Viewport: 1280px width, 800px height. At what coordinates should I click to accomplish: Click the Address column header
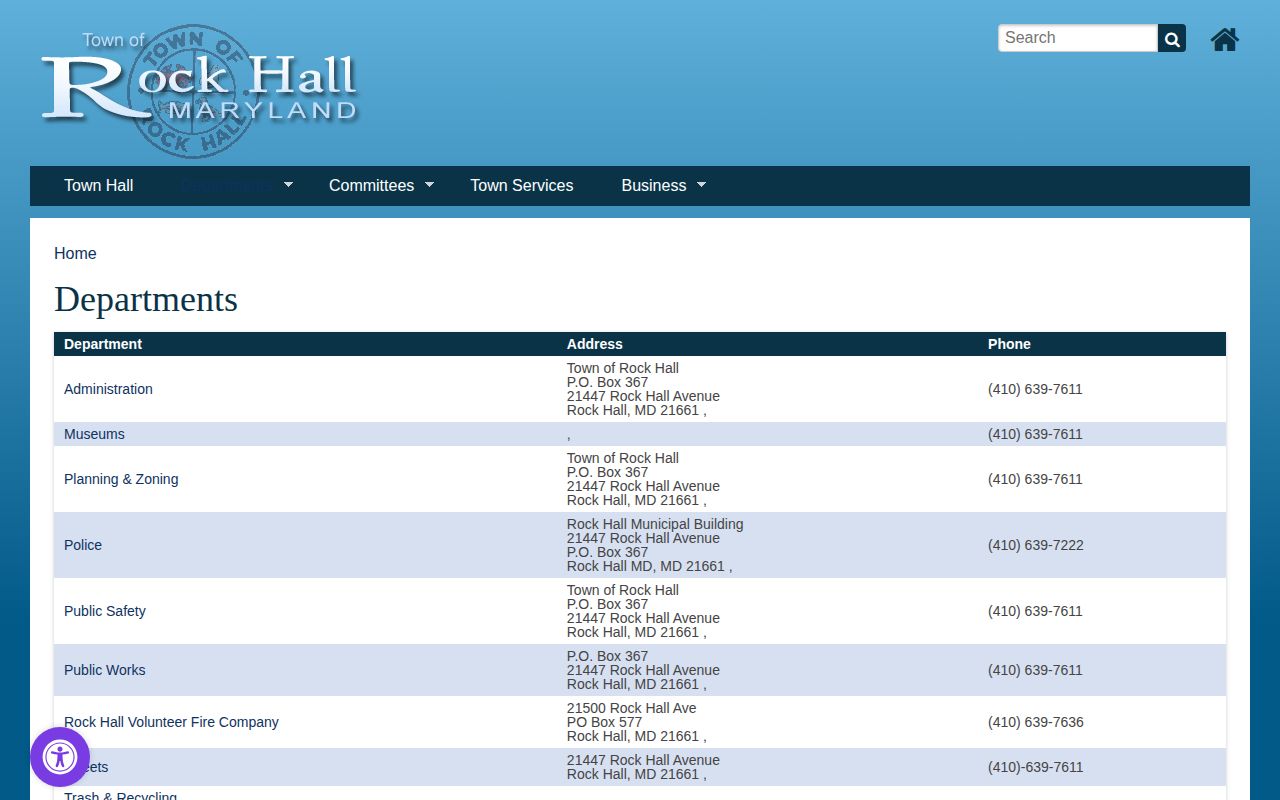pyautogui.click(x=595, y=344)
